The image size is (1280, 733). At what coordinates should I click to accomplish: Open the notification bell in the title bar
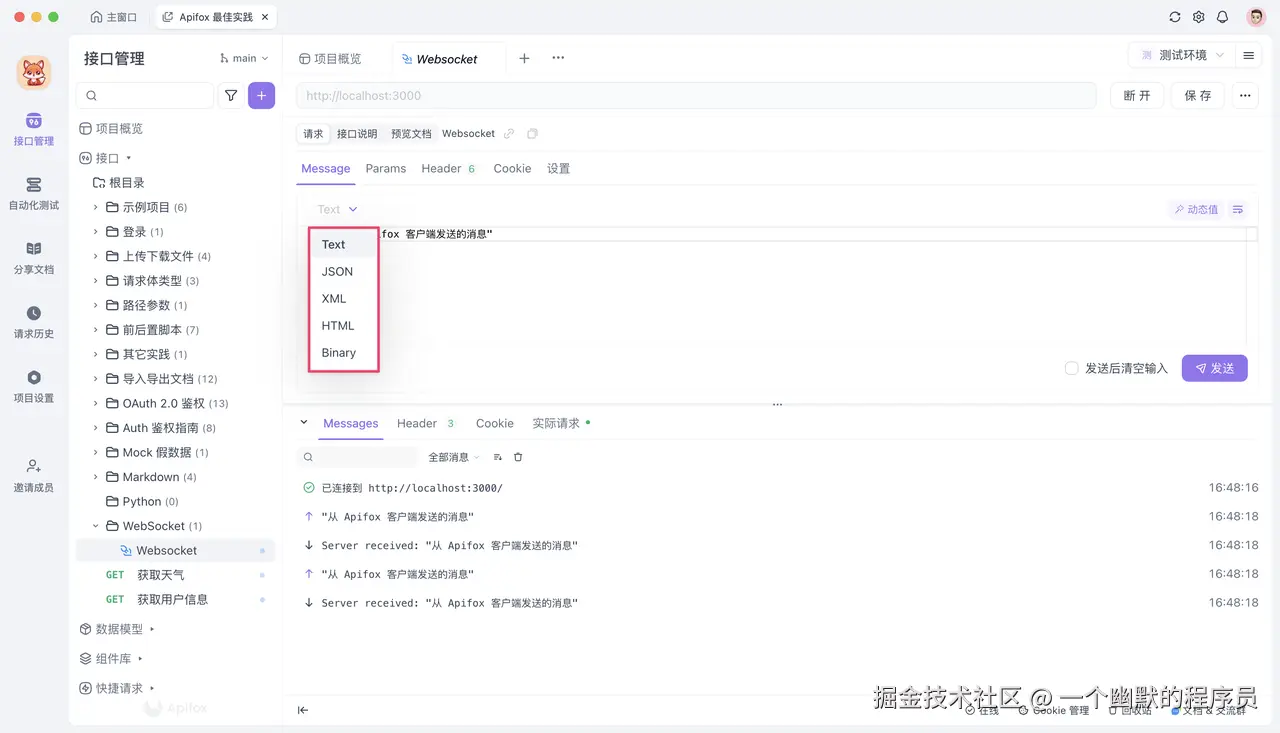click(1221, 16)
